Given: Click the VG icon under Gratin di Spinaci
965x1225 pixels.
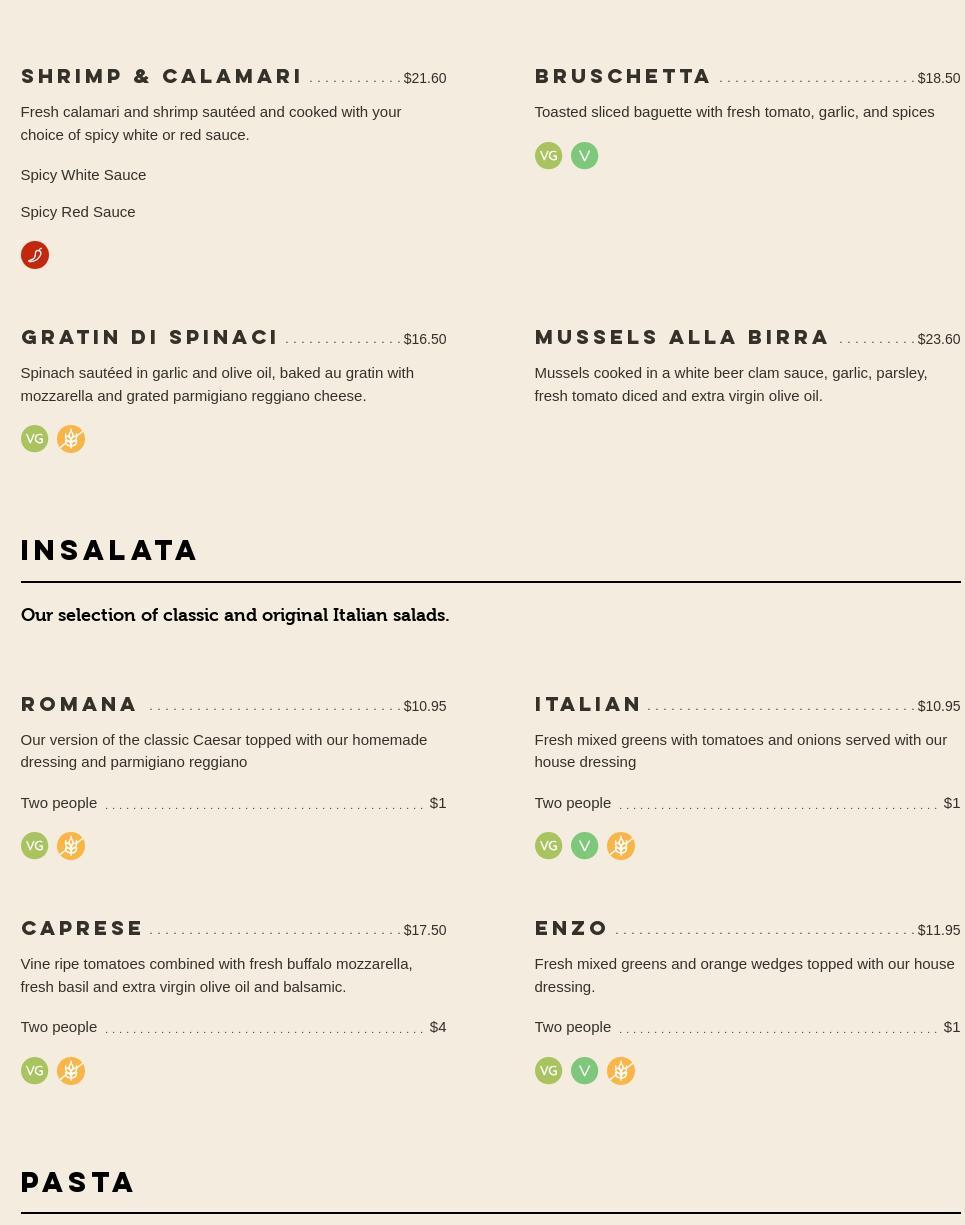Looking at the screenshot, I should [x=35, y=439].
